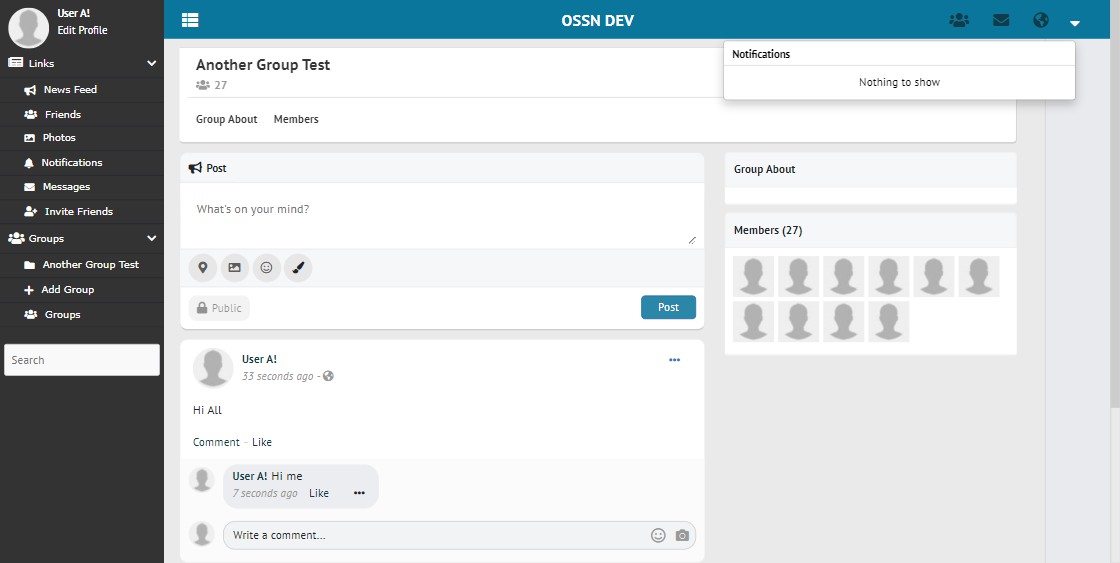Attach a photo using the image icon

[x=235, y=268]
